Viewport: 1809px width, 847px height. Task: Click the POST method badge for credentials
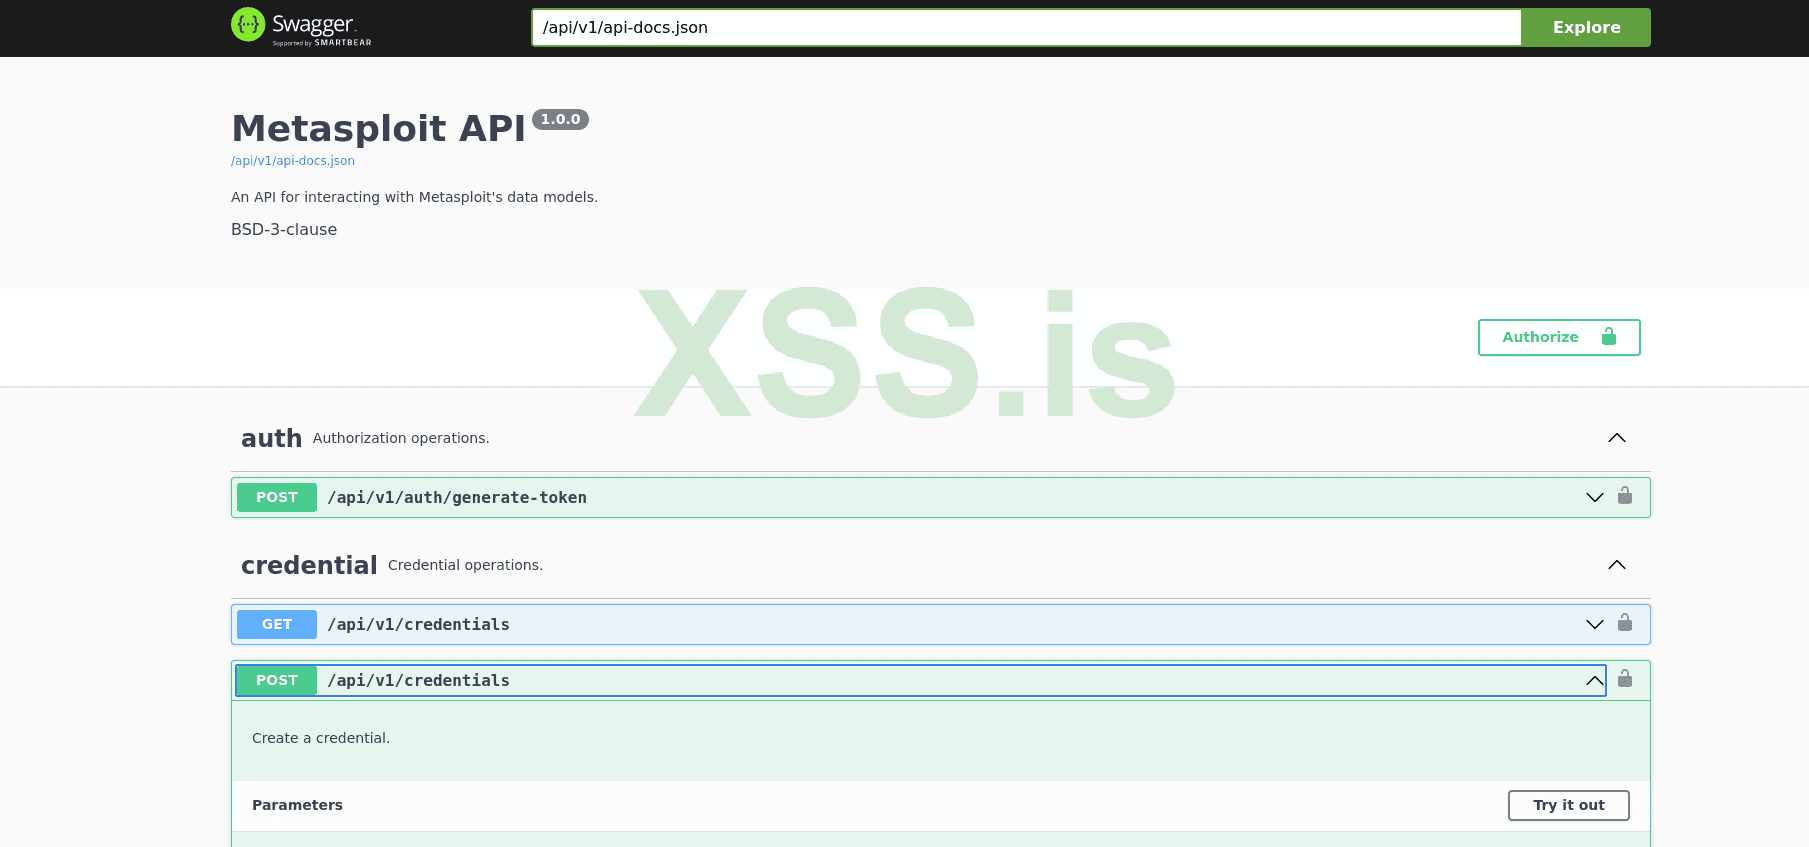(x=277, y=680)
